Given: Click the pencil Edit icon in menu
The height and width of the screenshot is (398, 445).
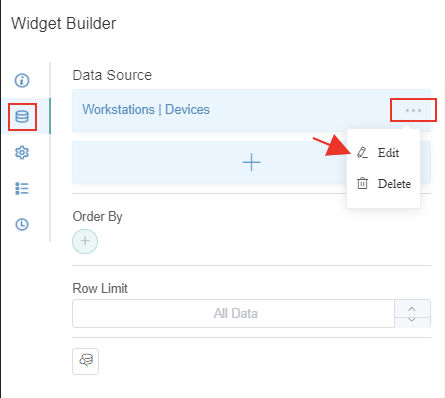Looking at the screenshot, I should click(363, 152).
